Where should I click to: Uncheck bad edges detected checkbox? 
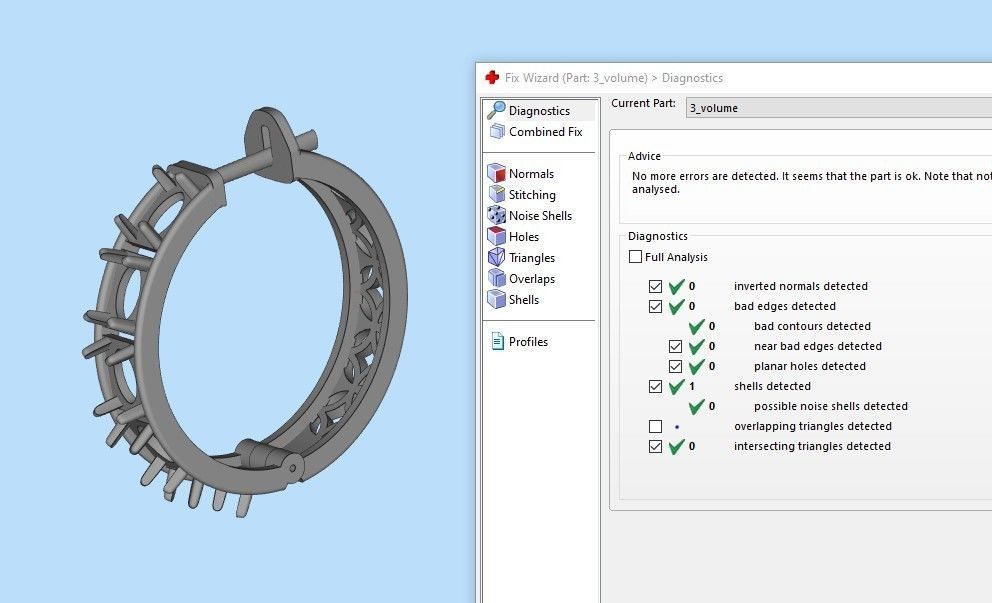point(655,306)
